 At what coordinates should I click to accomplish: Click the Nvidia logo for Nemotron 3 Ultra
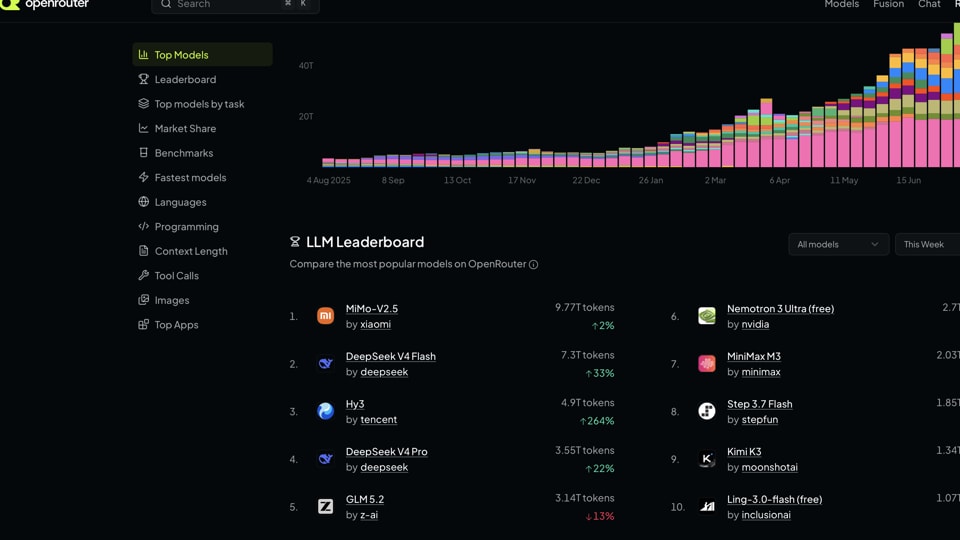[707, 315]
